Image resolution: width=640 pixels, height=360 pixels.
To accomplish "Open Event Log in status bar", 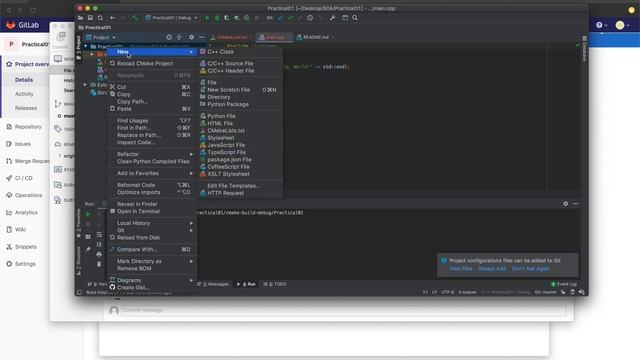I will point(564,284).
